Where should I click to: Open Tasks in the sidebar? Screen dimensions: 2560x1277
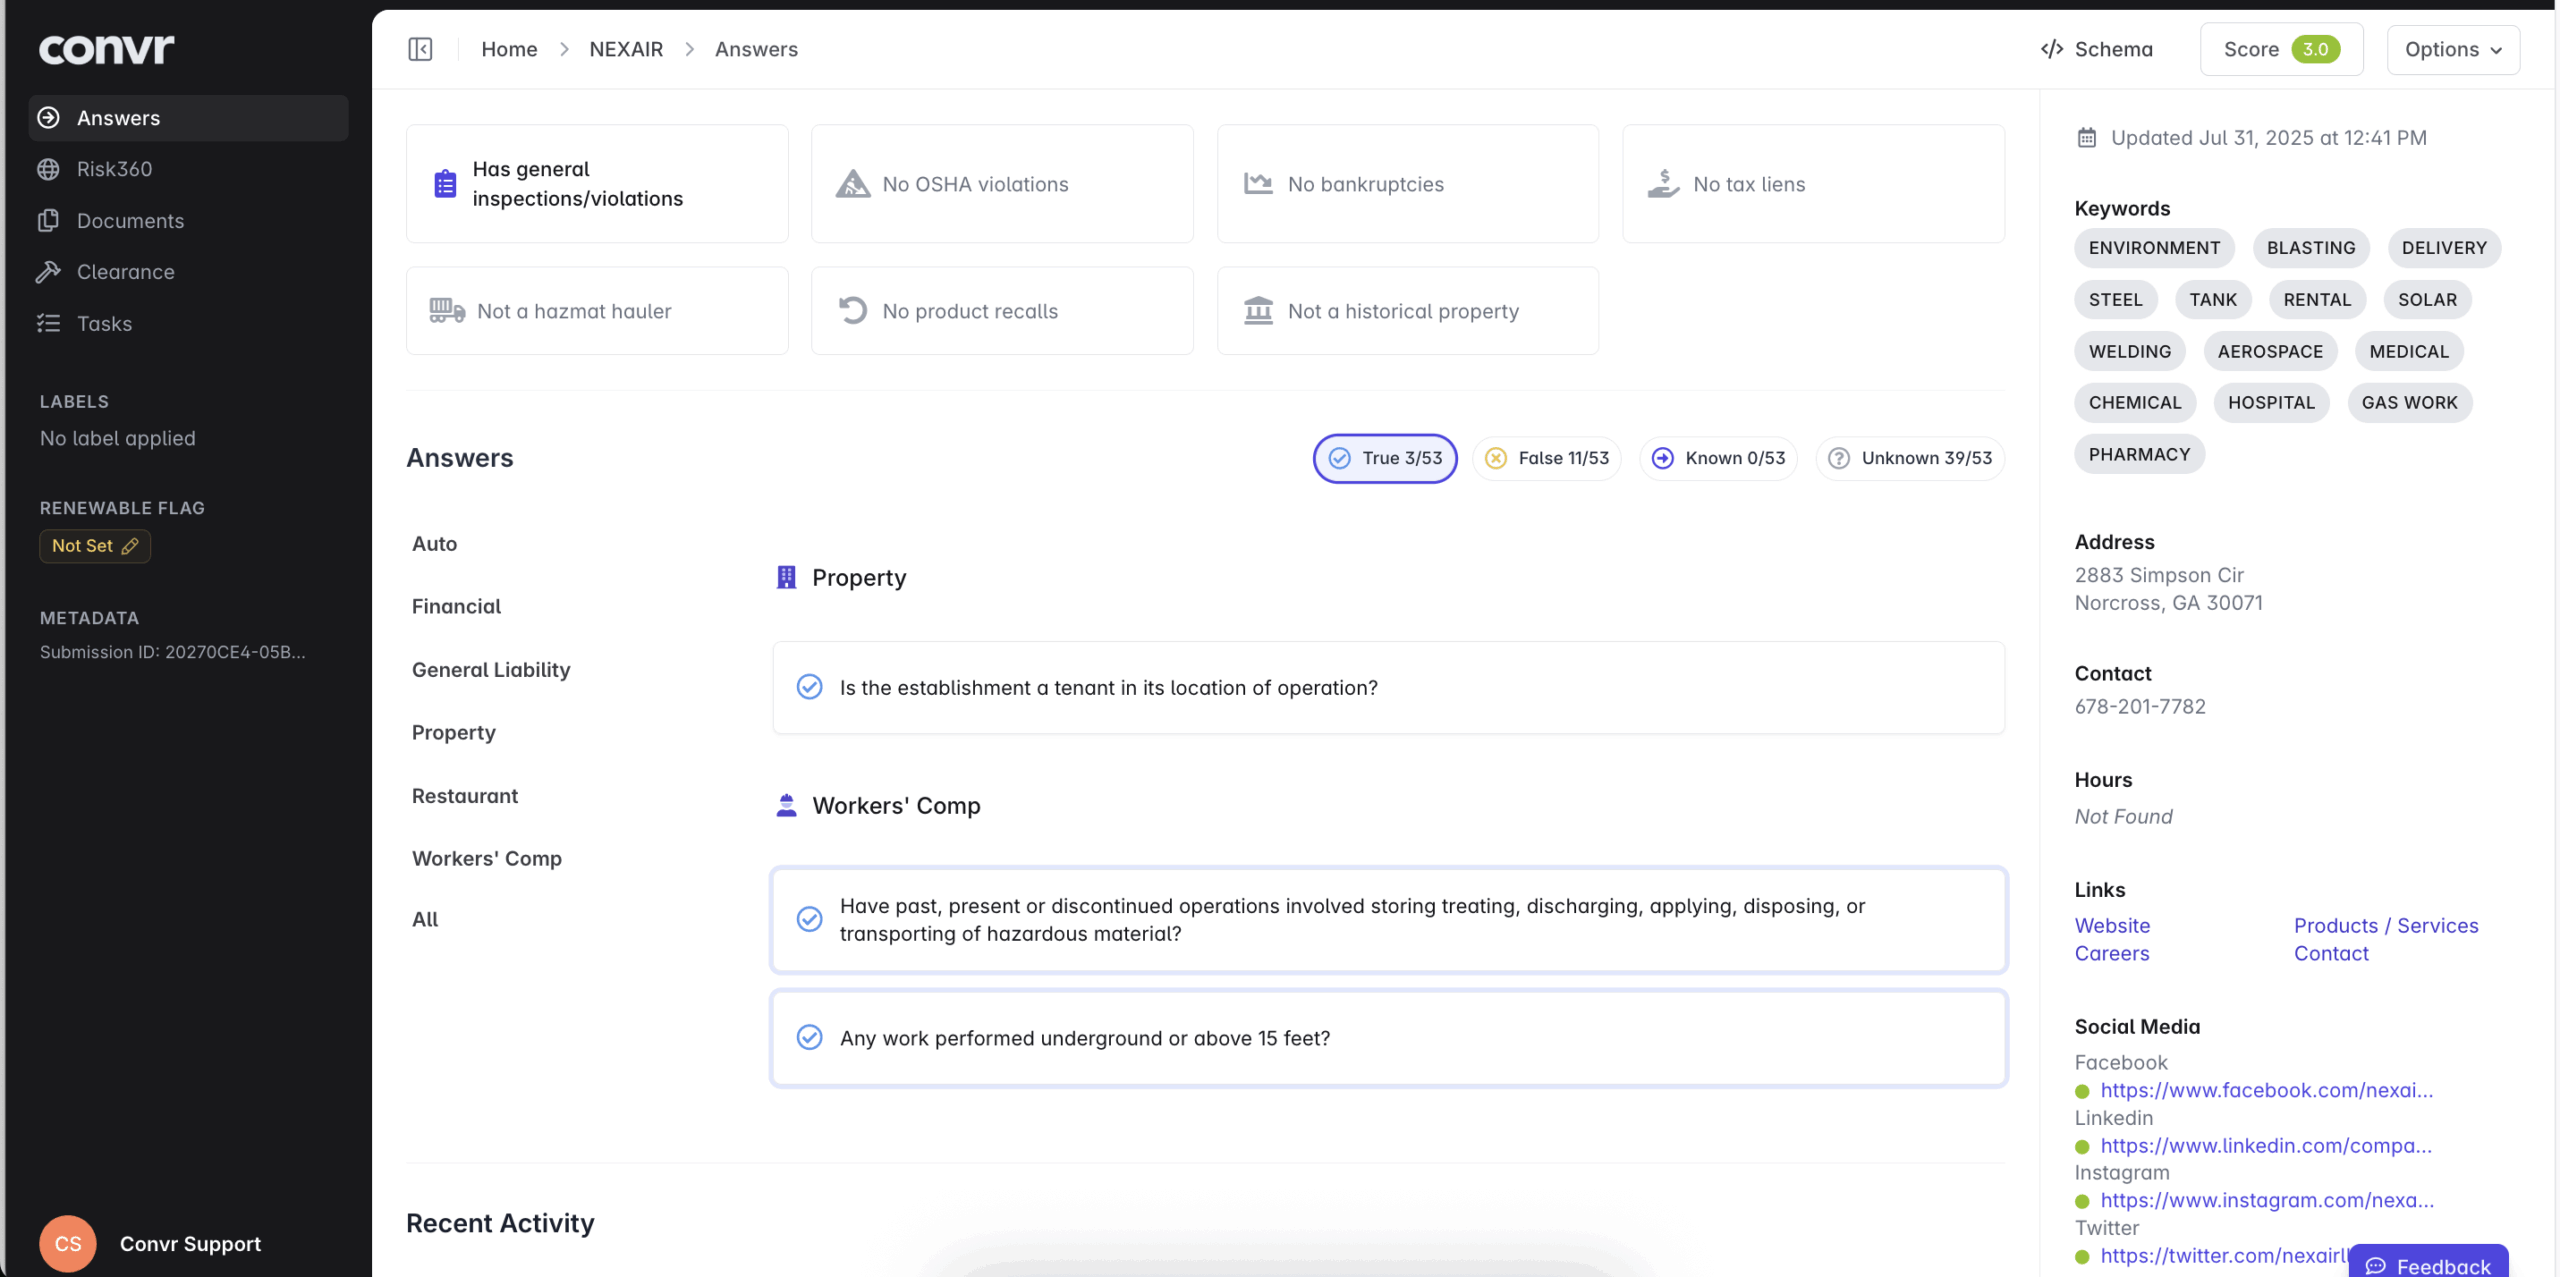[x=104, y=324]
